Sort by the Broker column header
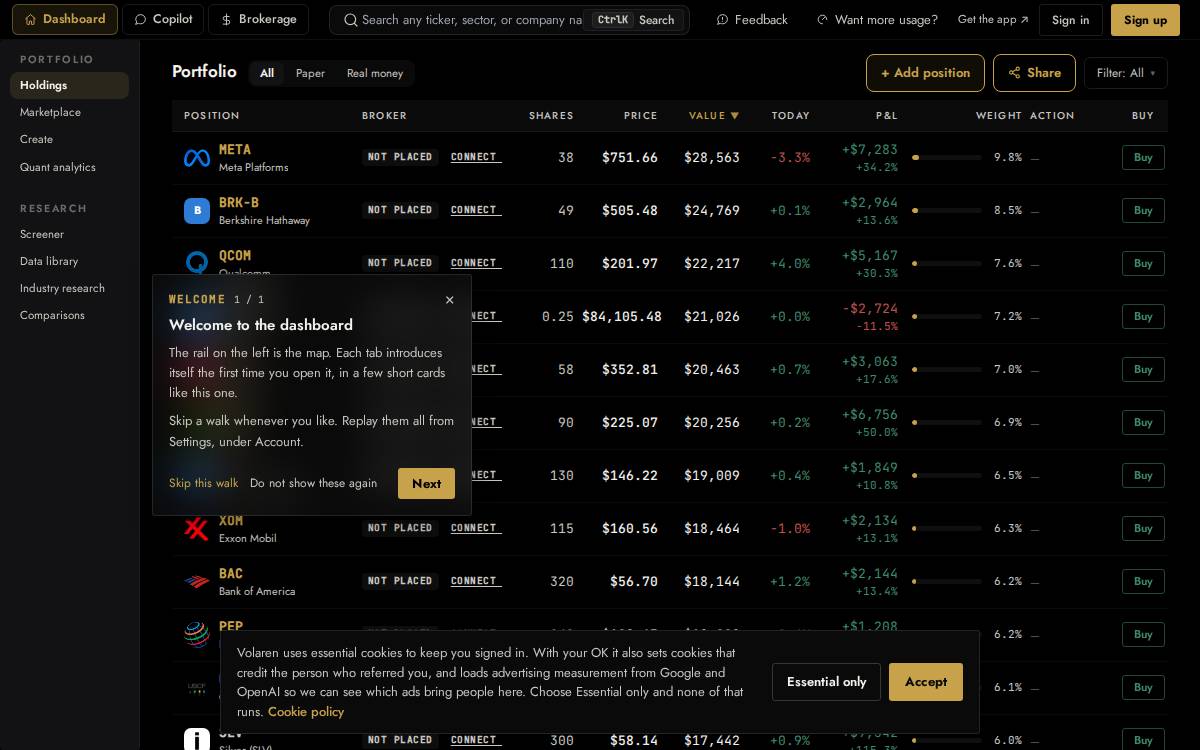The image size is (1200, 750). pyautogui.click(x=384, y=116)
